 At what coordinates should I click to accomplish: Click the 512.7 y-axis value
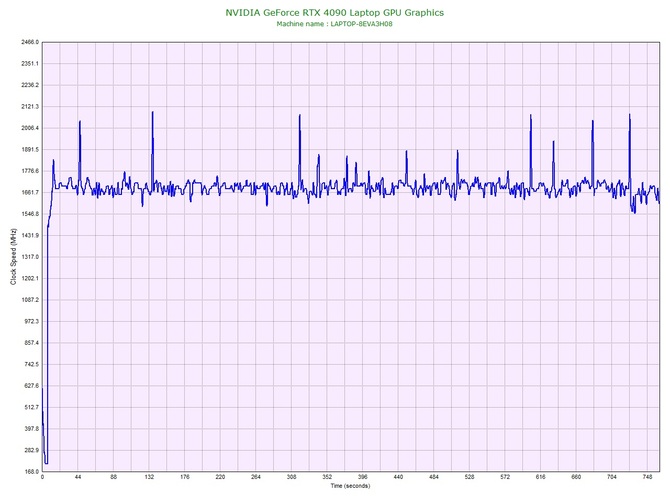[x=31, y=407]
